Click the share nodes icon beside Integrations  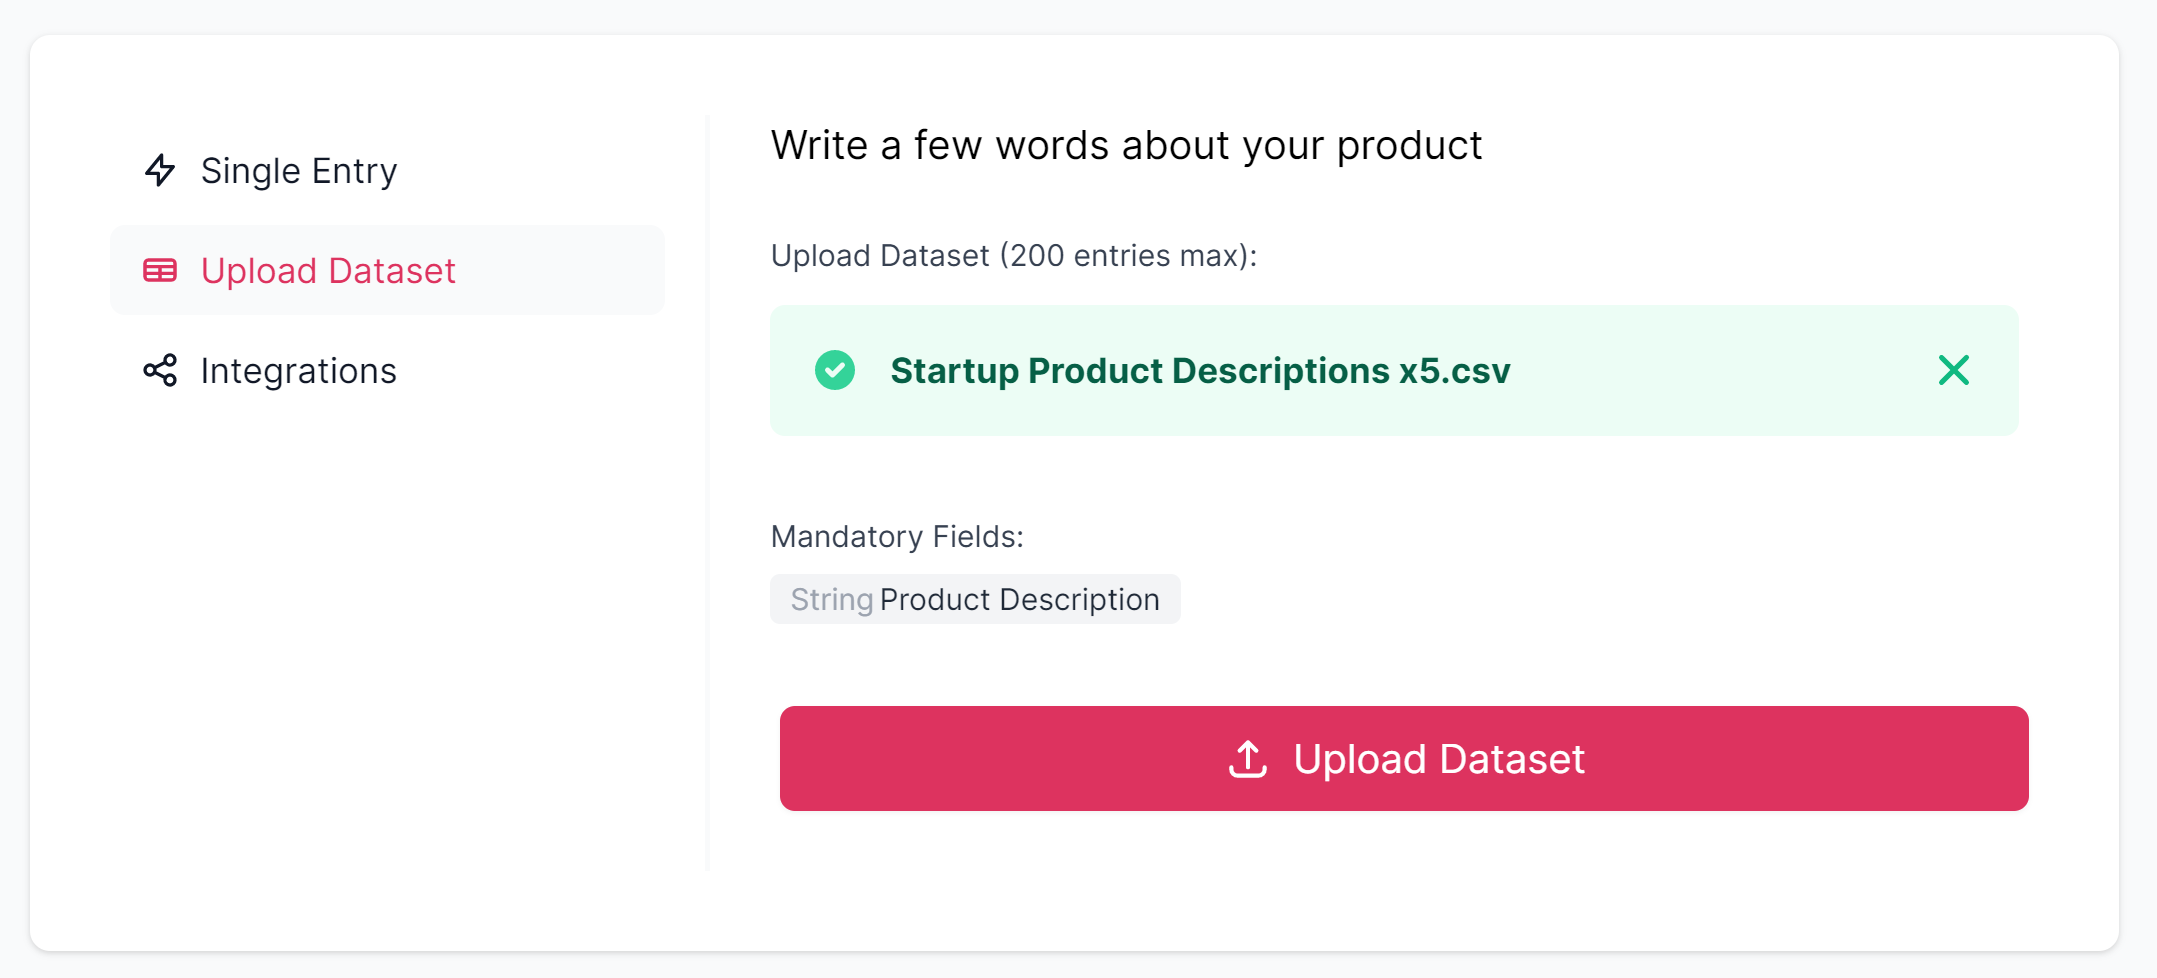pos(160,370)
